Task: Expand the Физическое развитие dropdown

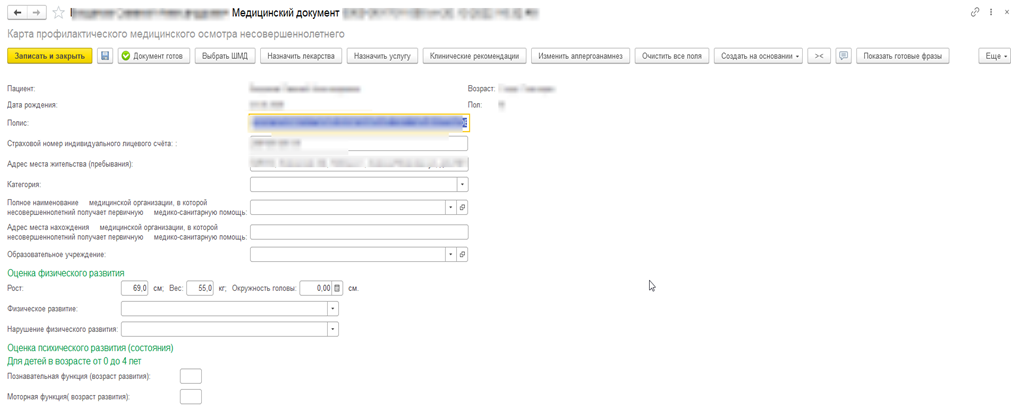Action: pyautogui.click(x=332, y=309)
